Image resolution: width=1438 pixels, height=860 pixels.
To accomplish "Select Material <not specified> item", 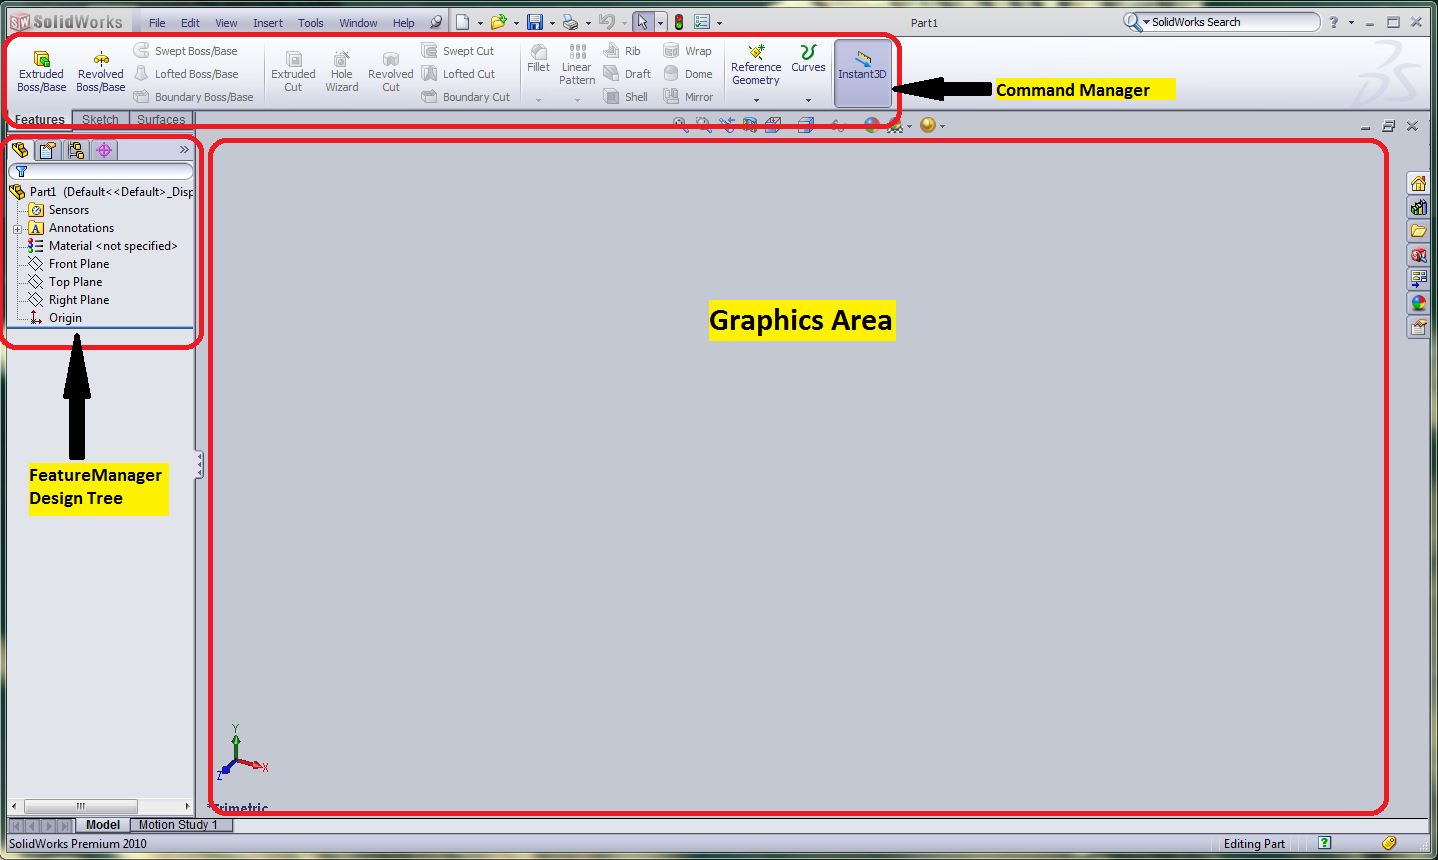I will point(103,246).
